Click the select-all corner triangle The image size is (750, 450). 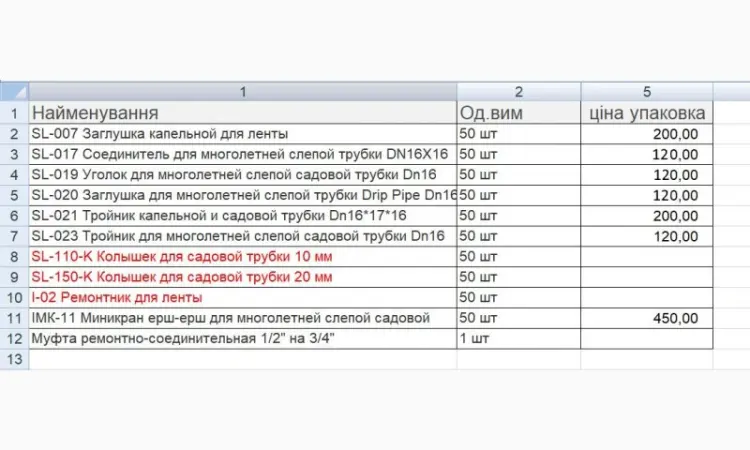point(14,91)
